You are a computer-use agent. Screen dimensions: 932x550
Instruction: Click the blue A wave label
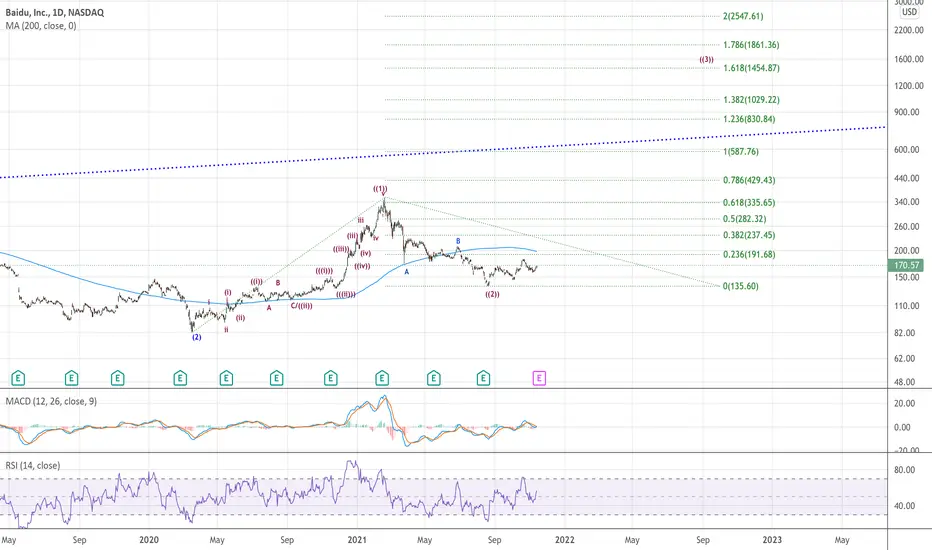tap(407, 272)
